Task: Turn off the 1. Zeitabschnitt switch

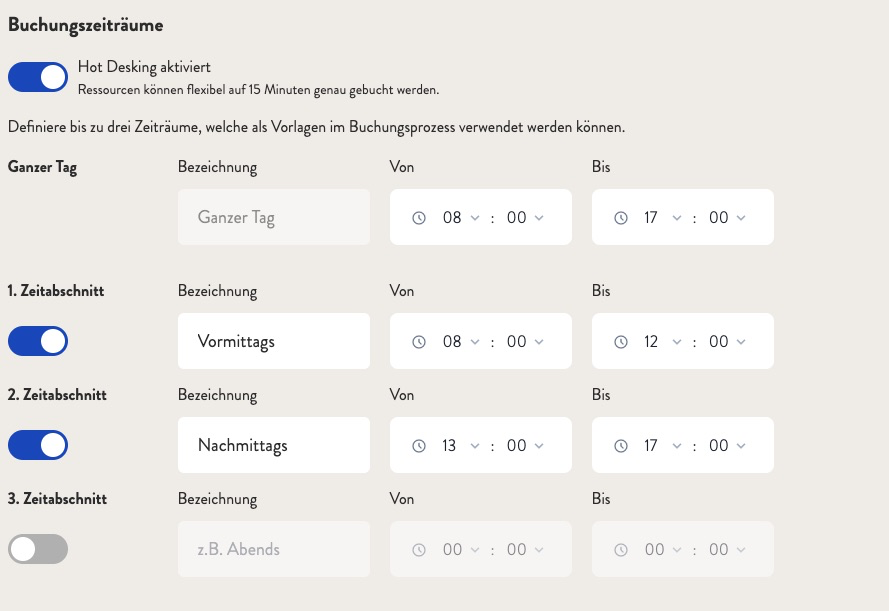Action: click(x=38, y=341)
